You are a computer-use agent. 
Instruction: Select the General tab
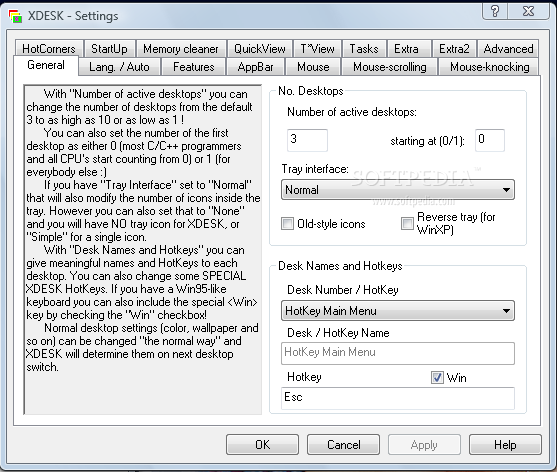click(46, 65)
